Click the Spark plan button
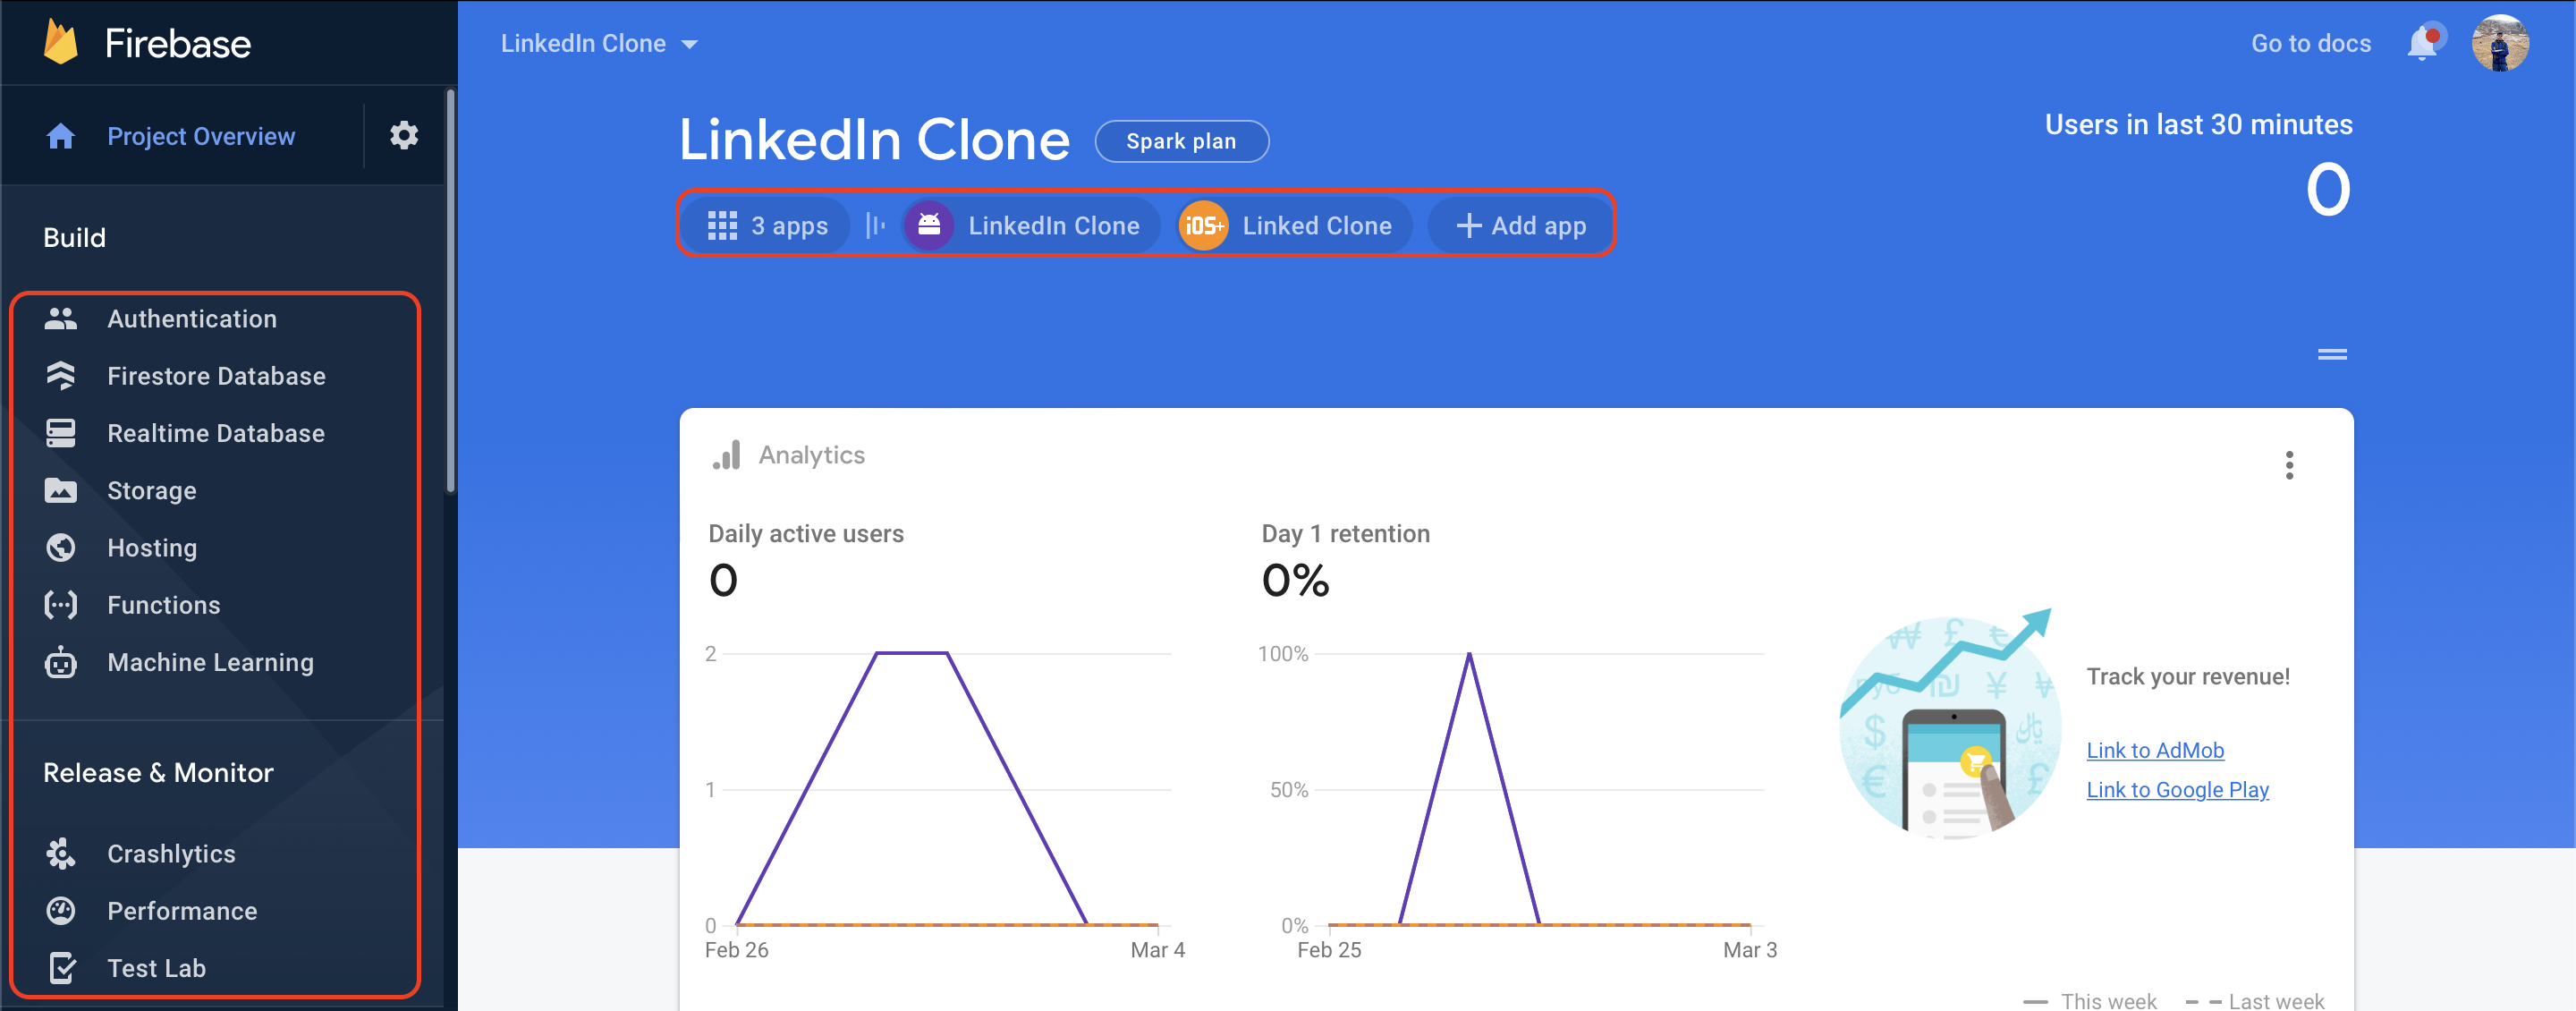 click(1181, 141)
